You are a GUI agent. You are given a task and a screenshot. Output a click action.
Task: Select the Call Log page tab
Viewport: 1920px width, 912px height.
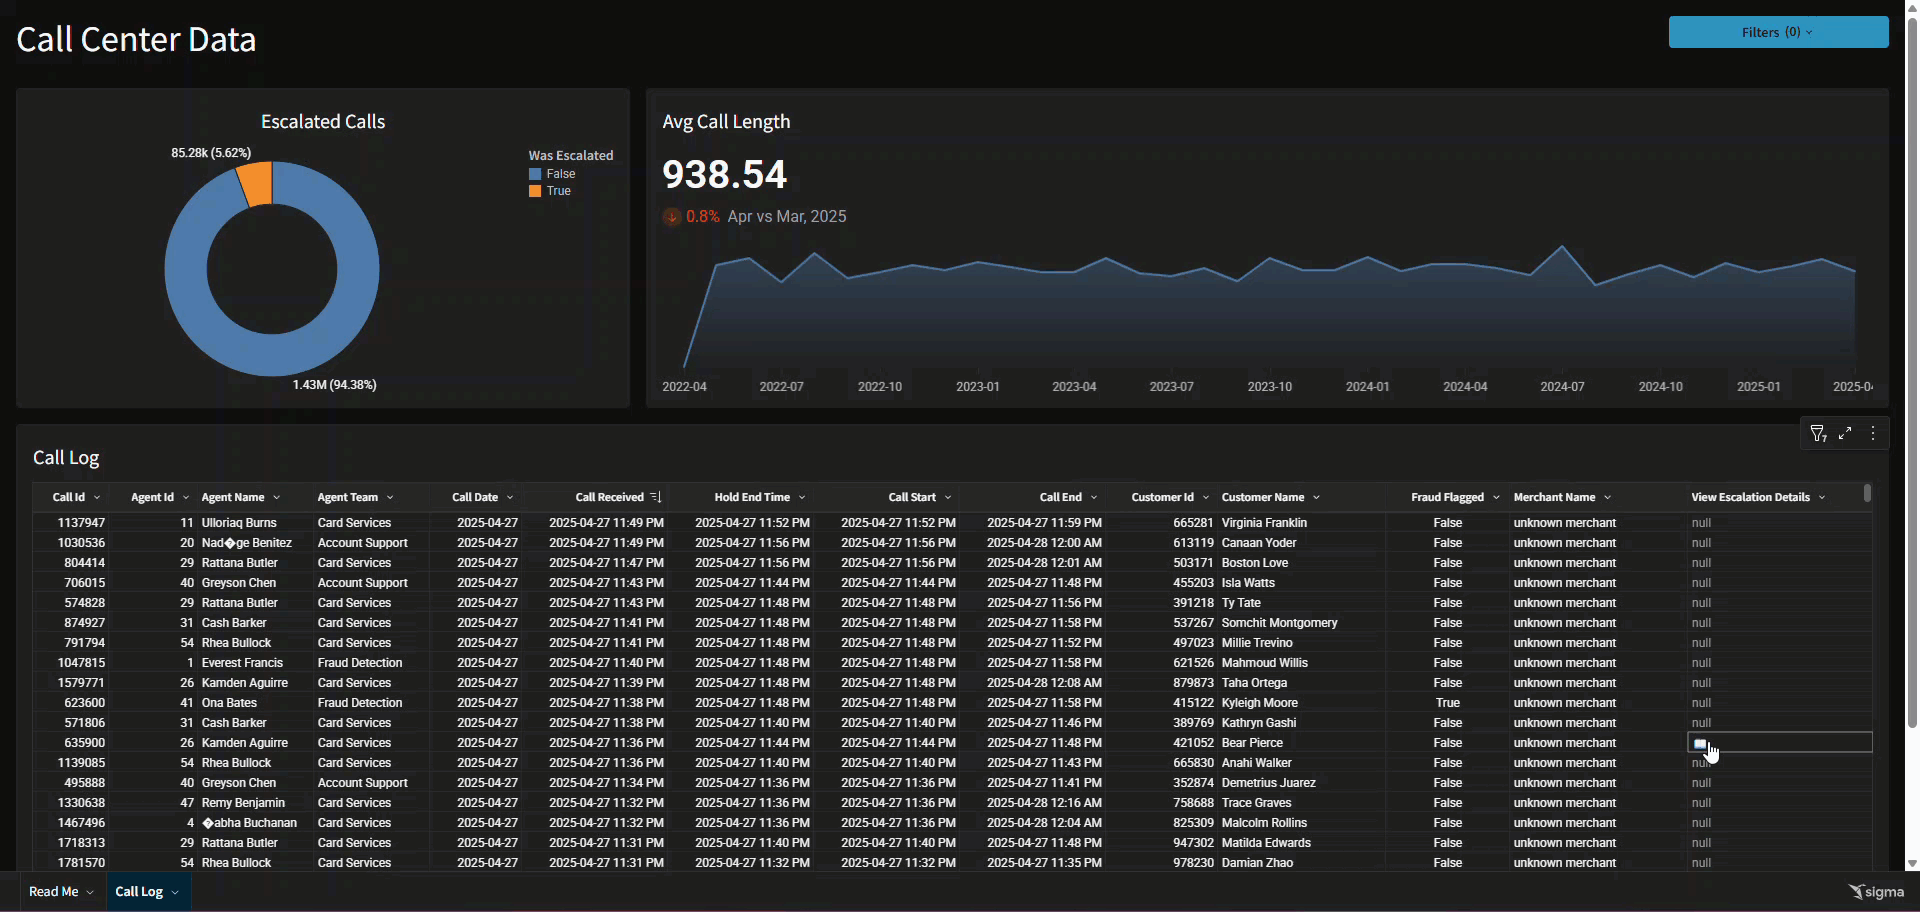click(x=139, y=891)
